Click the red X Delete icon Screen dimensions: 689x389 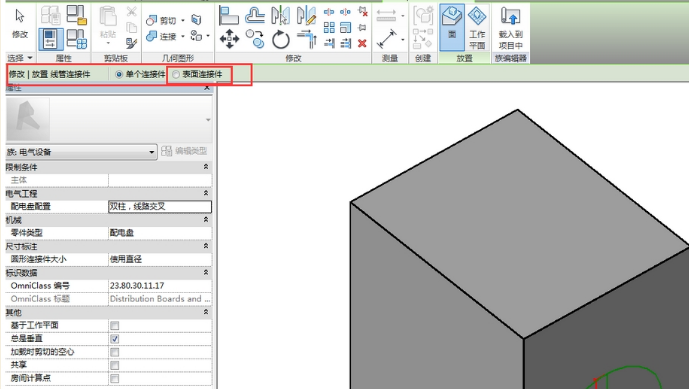[362, 43]
